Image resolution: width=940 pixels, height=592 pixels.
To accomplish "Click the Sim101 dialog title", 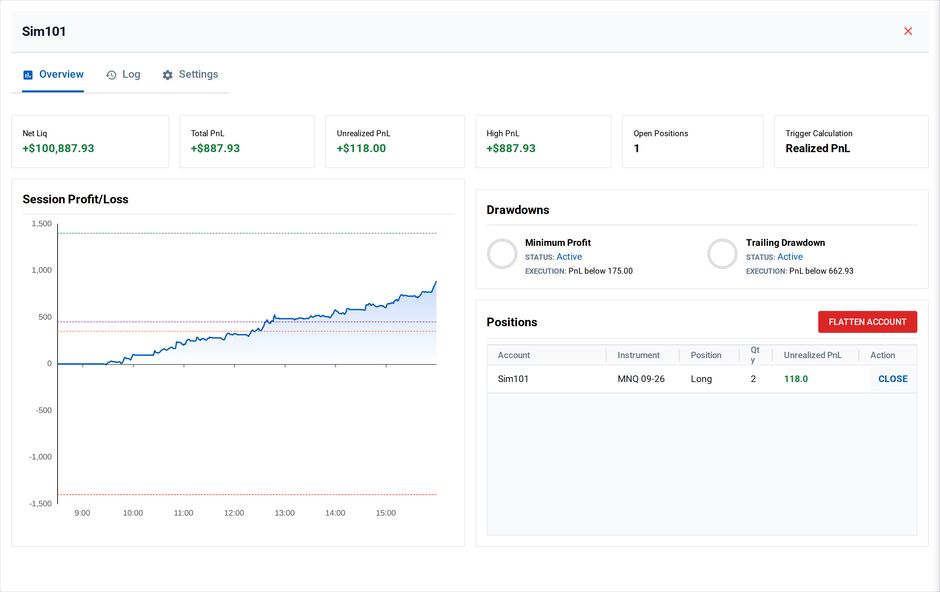I will point(44,31).
